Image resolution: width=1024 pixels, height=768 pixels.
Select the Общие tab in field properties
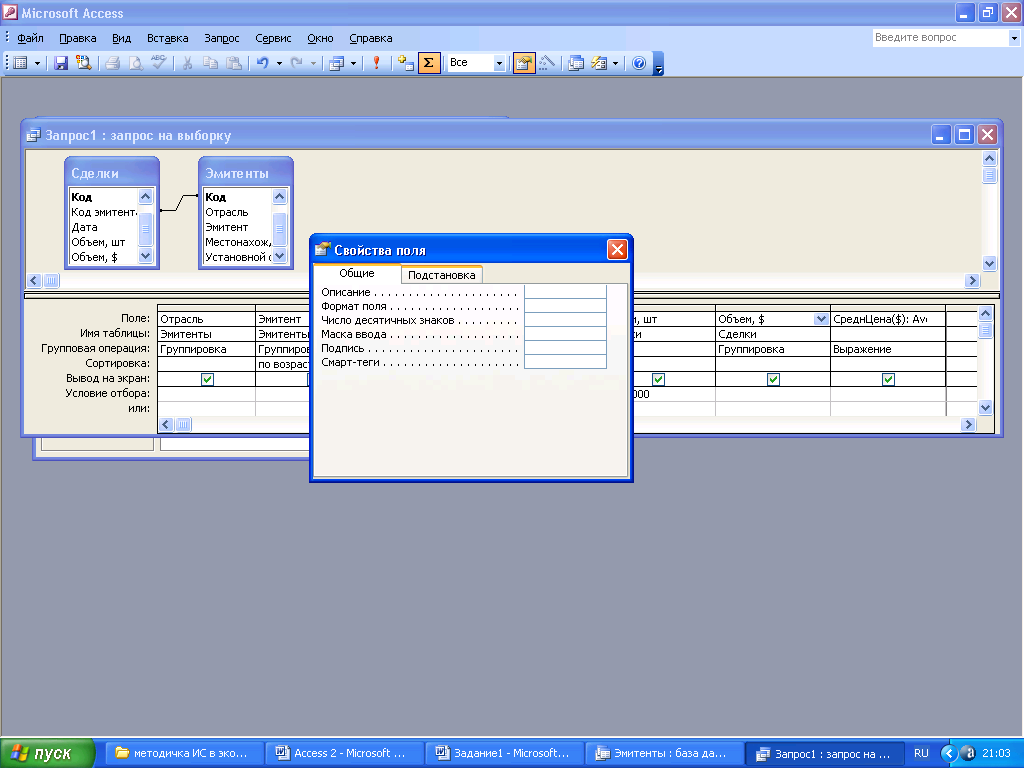357,273
